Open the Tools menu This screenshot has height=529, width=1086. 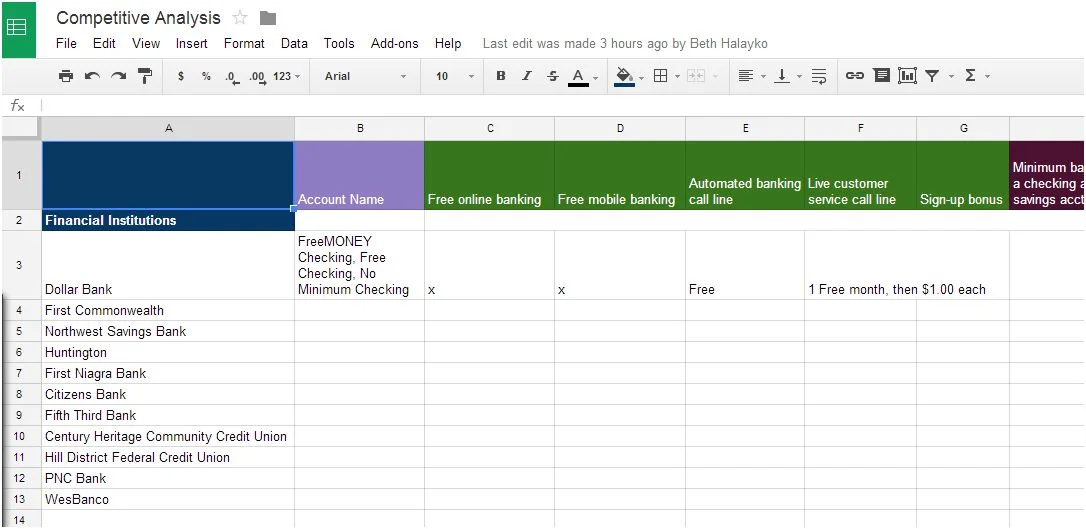point(339,43)
